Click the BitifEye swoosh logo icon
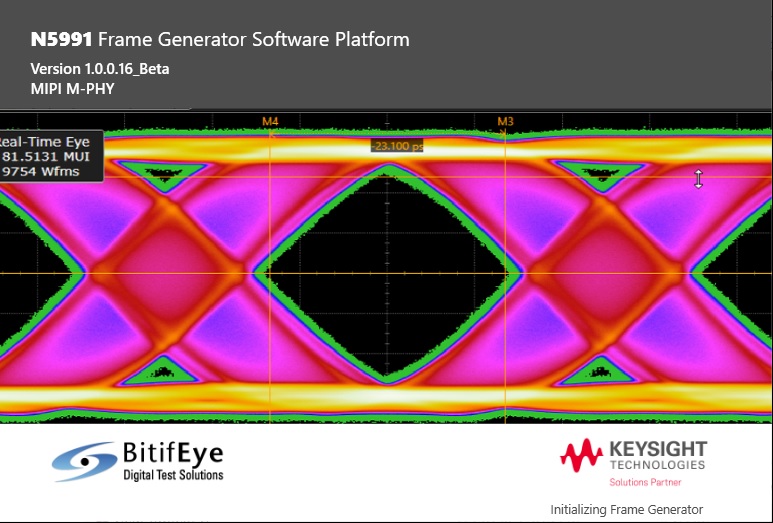773x523 pixels. (84, 460)
